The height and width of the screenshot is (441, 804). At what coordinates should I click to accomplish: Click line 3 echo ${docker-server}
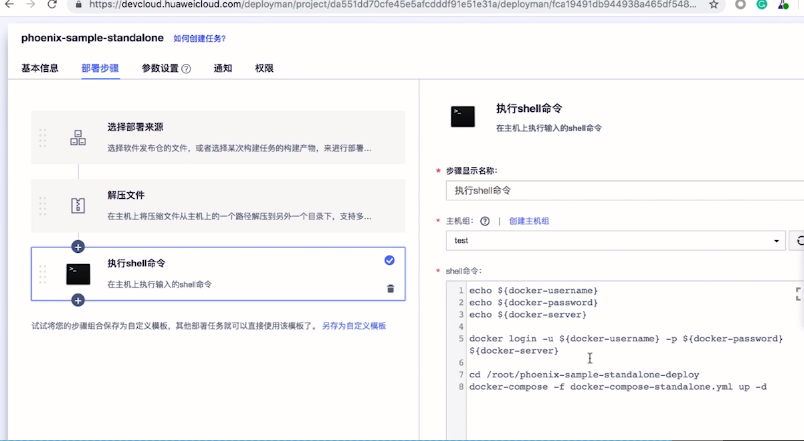[528, 314]
